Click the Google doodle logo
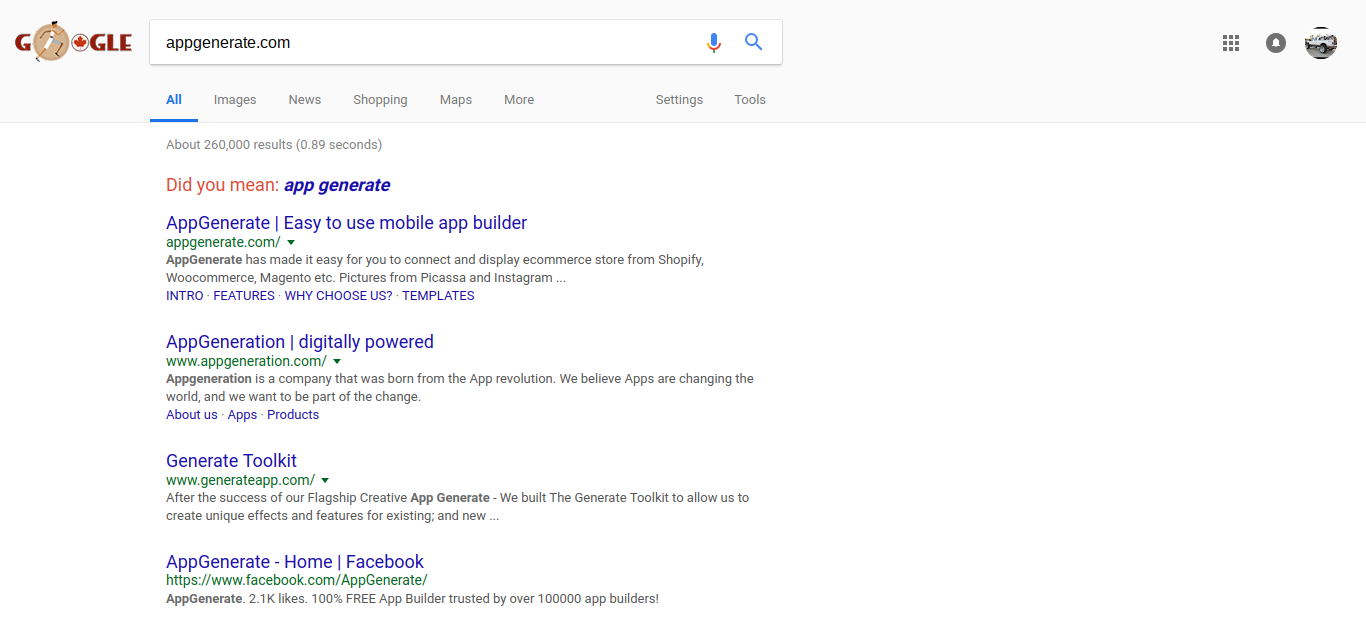Screen dimensions: 1366x629 (x=73, y=43)
